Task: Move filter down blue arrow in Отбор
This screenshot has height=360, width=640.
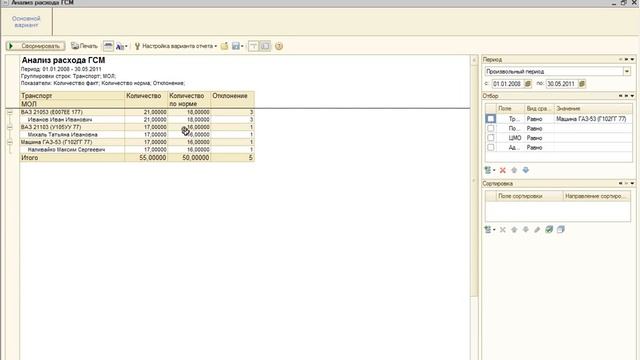Action: click(526, 170)
